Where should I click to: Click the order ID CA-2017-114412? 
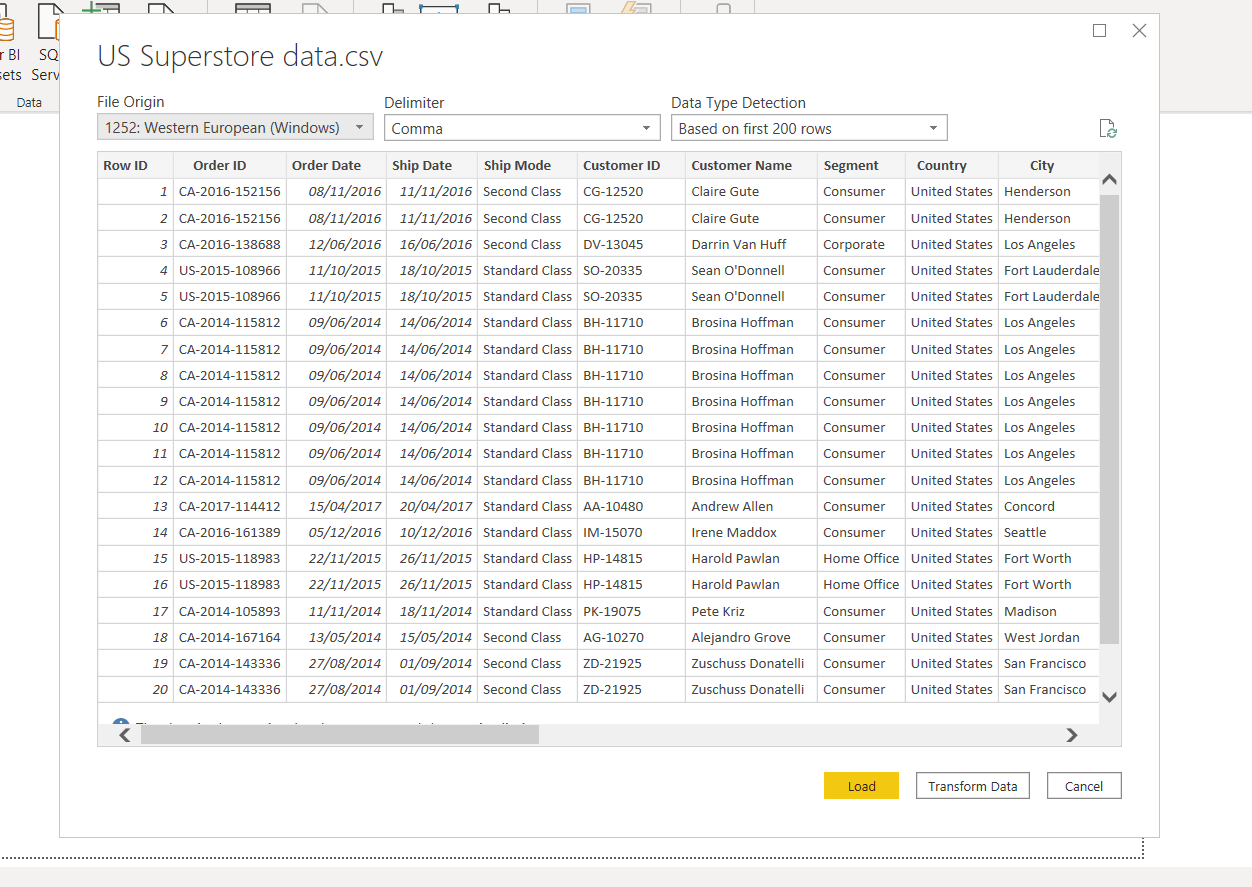[x=230, y=506]
